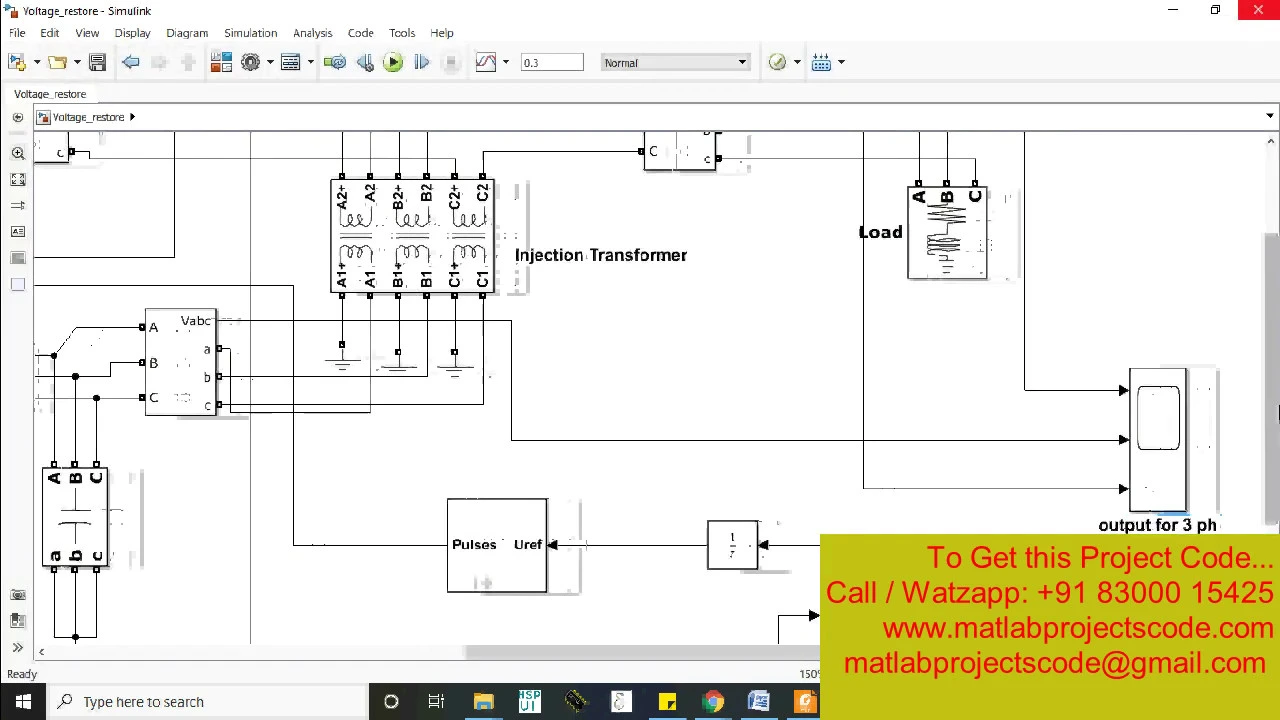Viewport: 1280px width, 720px height.
Task: Click the Model Advisor checkmark icon
Action: [x=777, y=63]
